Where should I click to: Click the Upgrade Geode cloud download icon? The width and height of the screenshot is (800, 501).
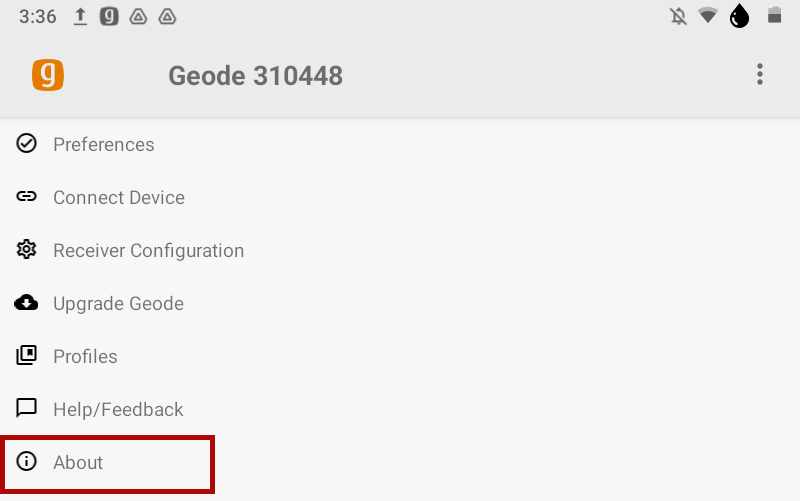[x=27, y=303]
